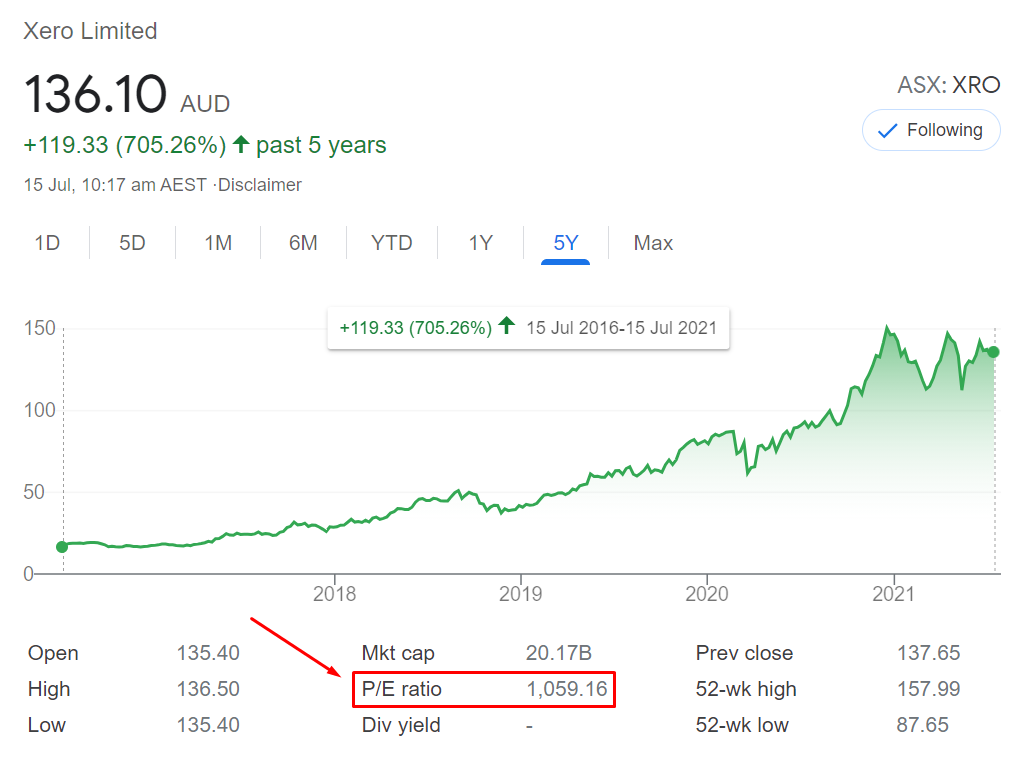The height and width of the screenshot is (769, 1025).
Task: Click the Open value 135.40
Action: click(x=208, y=653)
